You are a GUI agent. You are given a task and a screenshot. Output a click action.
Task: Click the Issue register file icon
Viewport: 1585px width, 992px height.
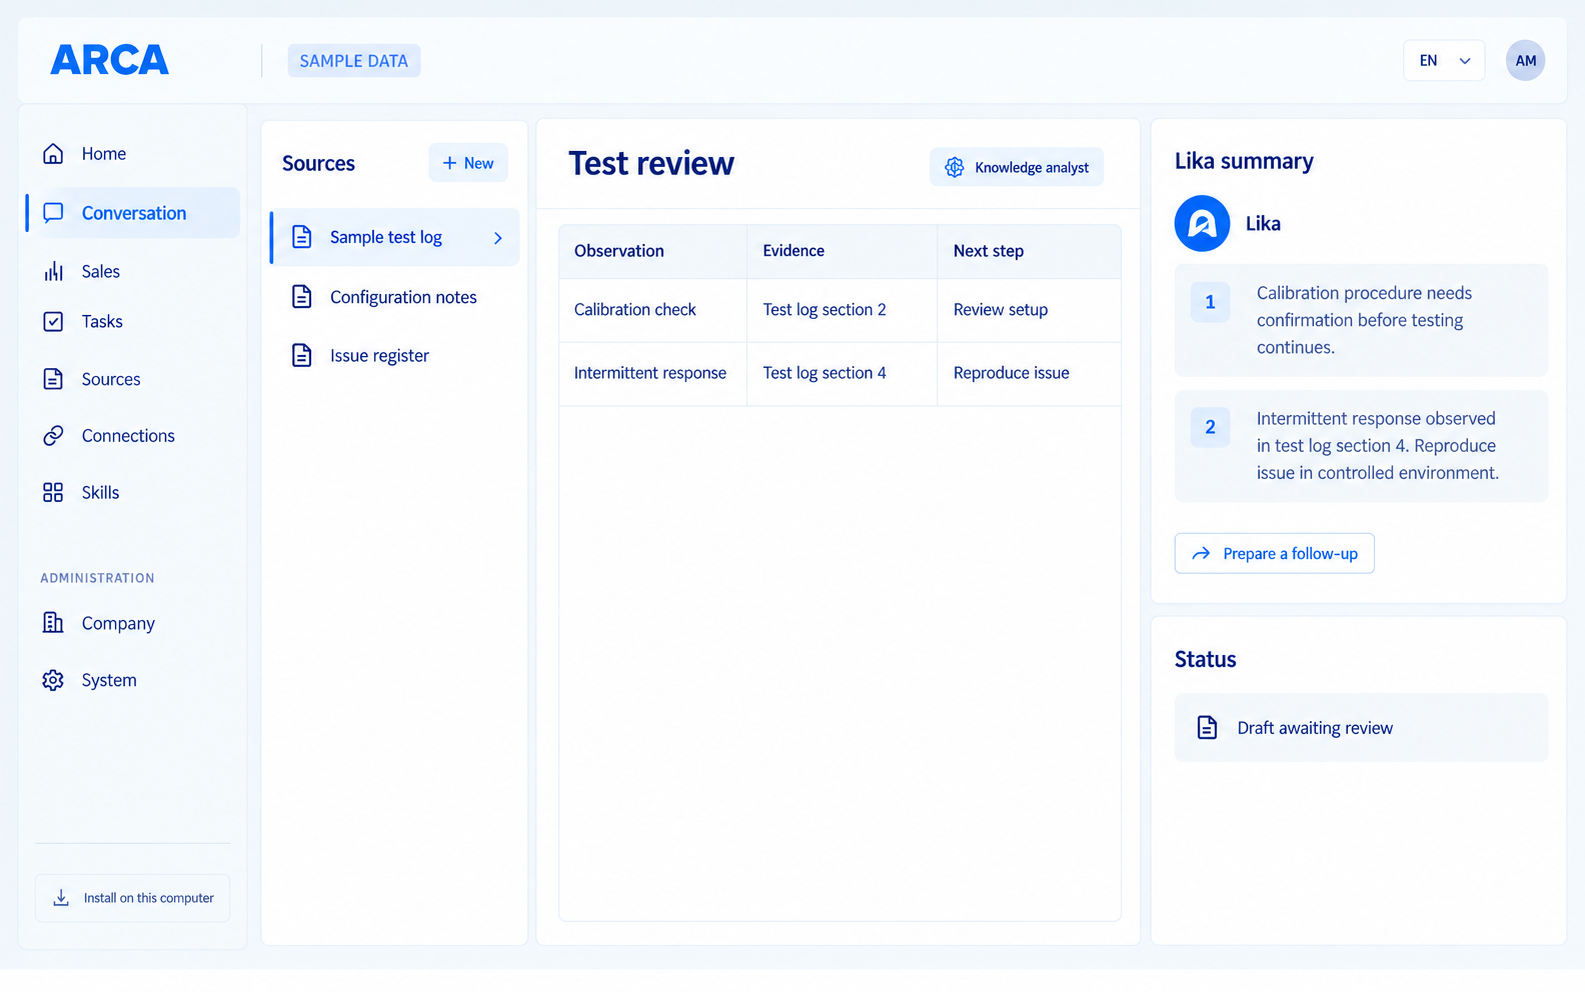pyautogui.click(x=301, y=355)
